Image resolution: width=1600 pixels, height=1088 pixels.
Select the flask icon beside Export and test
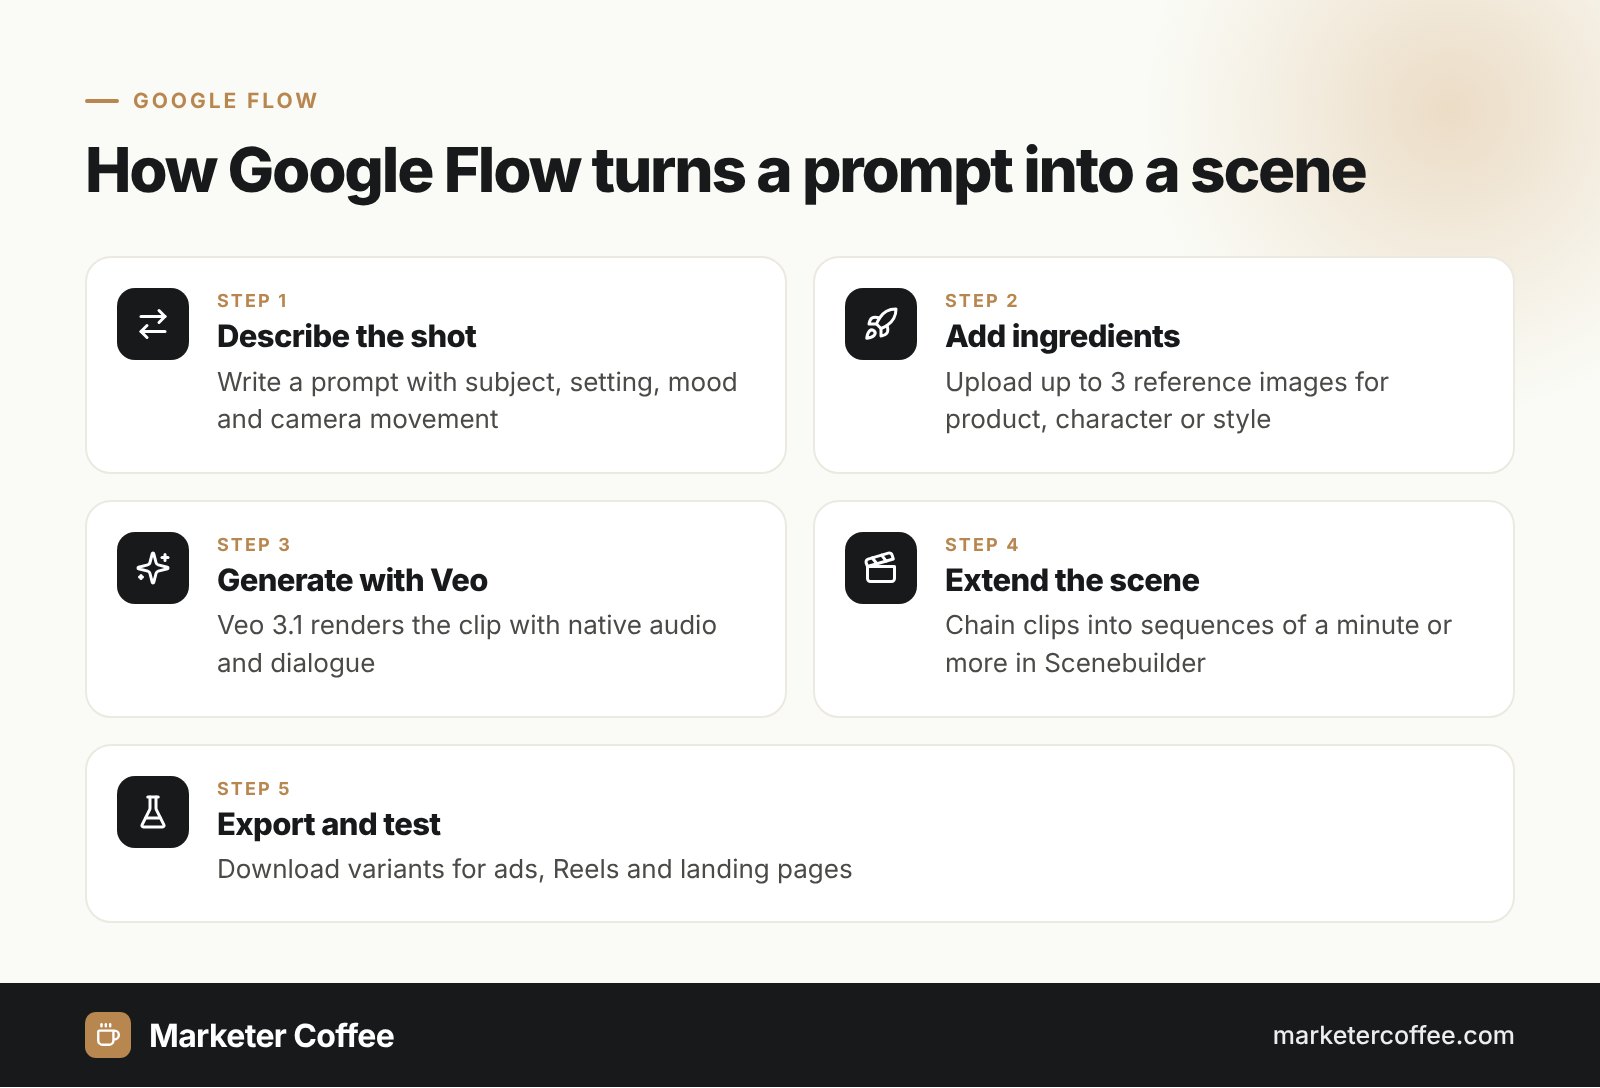[153, 812]
